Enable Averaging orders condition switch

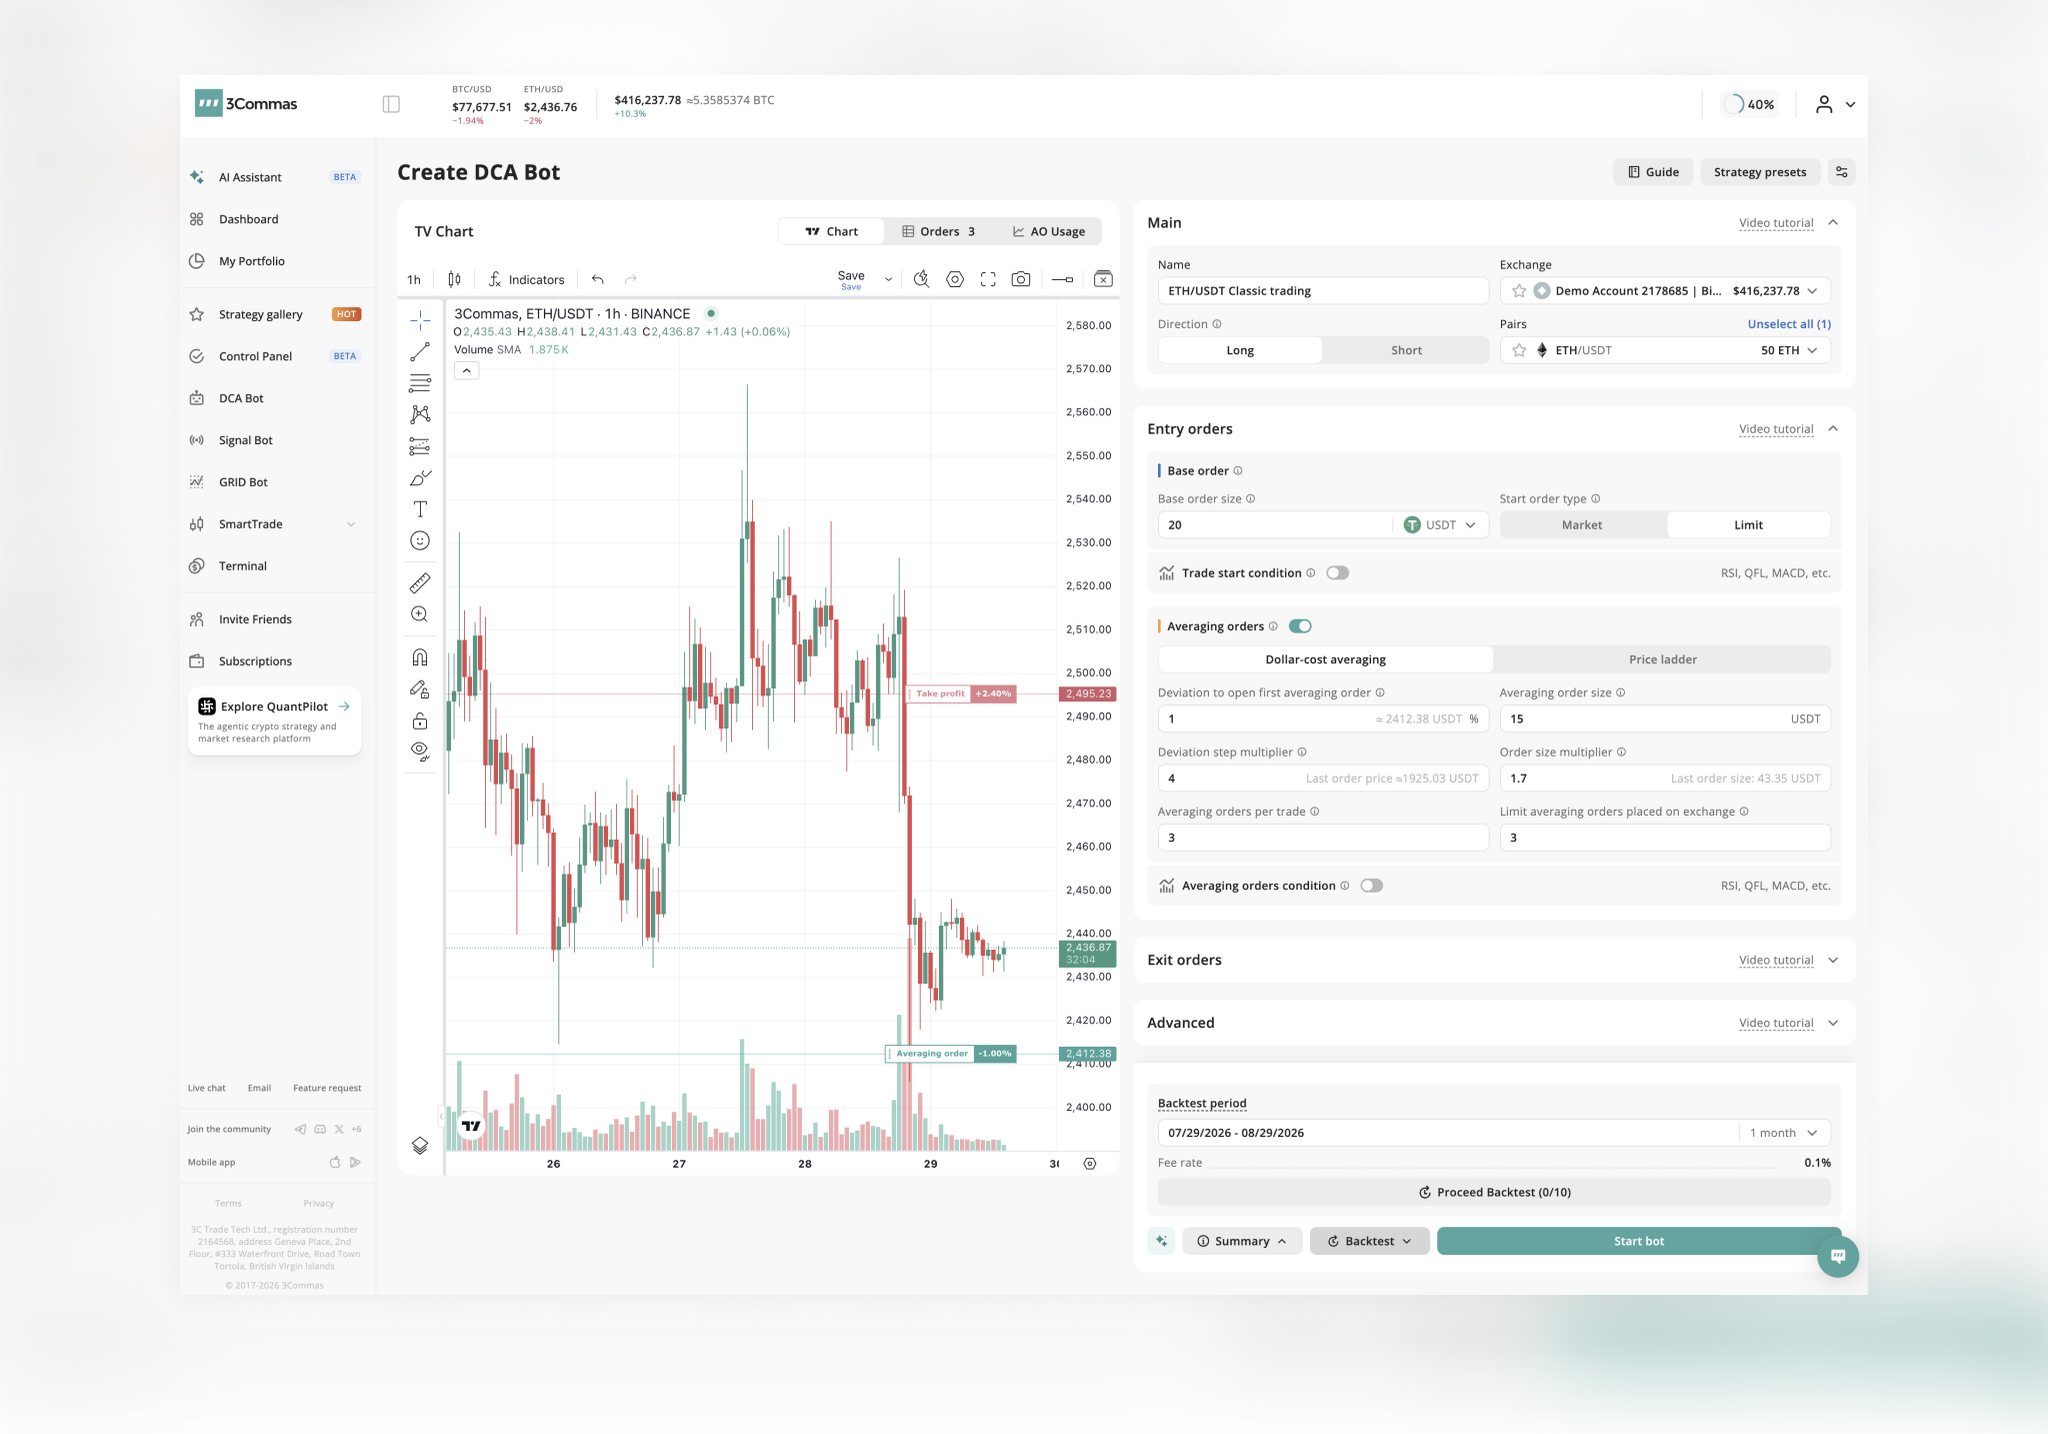(1371, 886)
